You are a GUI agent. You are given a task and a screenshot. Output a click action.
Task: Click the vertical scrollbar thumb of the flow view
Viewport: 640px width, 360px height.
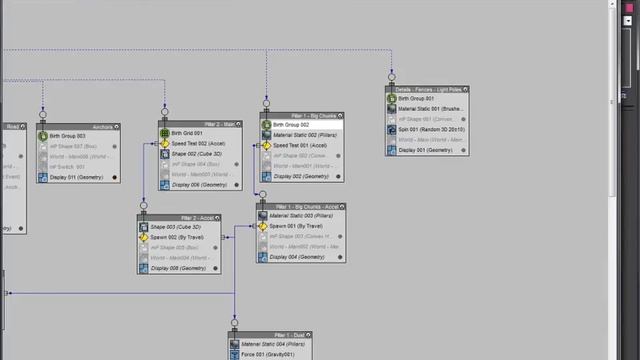coord(612,102)
